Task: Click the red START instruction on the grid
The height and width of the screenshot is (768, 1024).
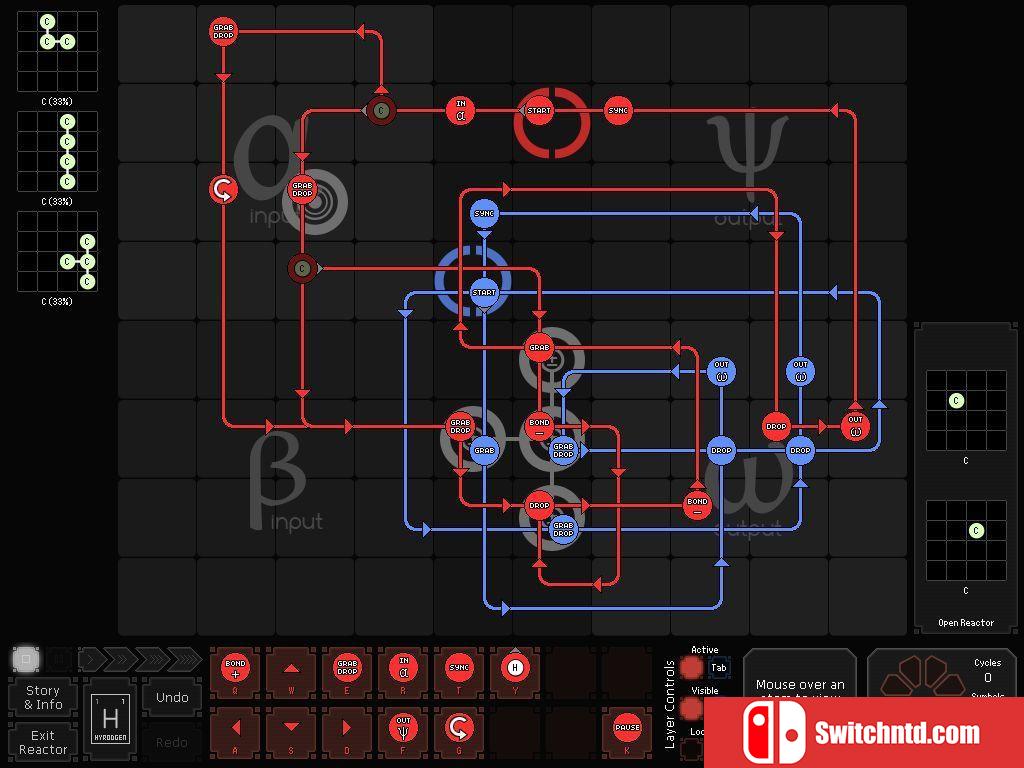Action: (539, 110)
